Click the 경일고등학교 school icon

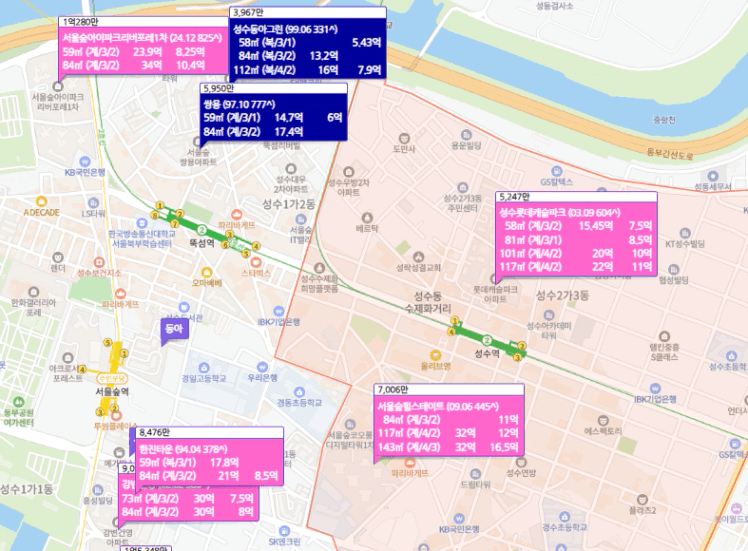pyautogui.click(x=204, y=368)
